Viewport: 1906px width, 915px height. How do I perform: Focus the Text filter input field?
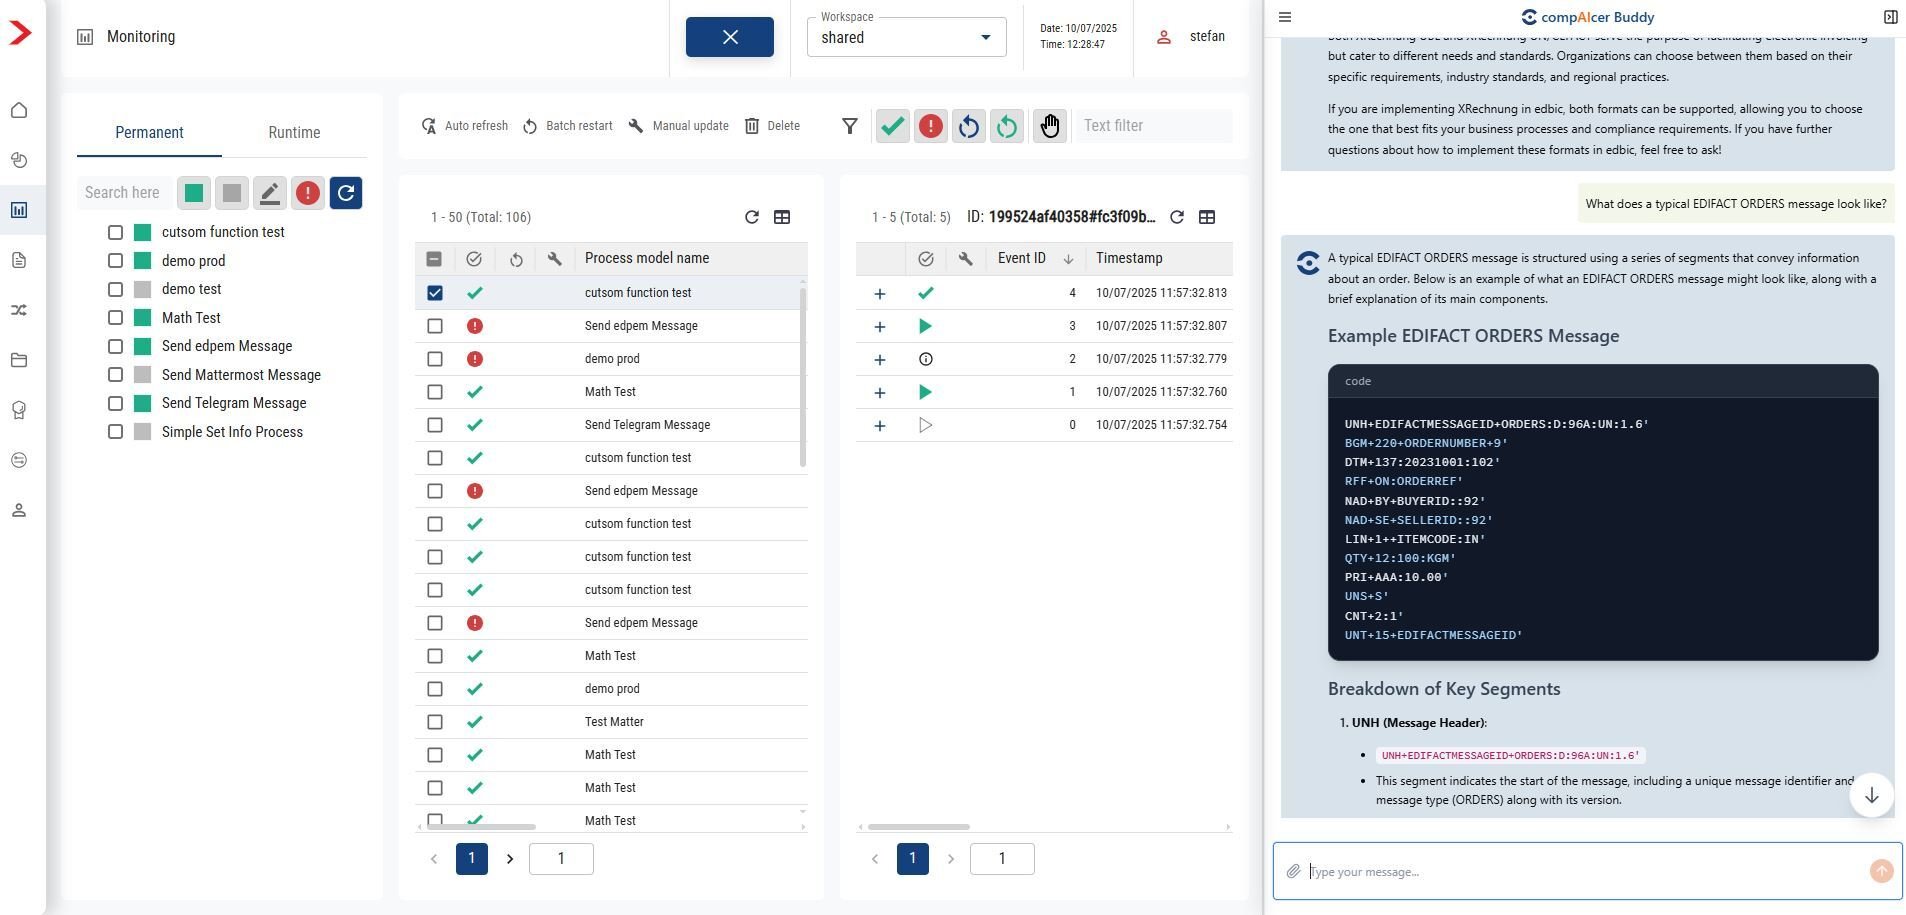tap(1153, 126)
